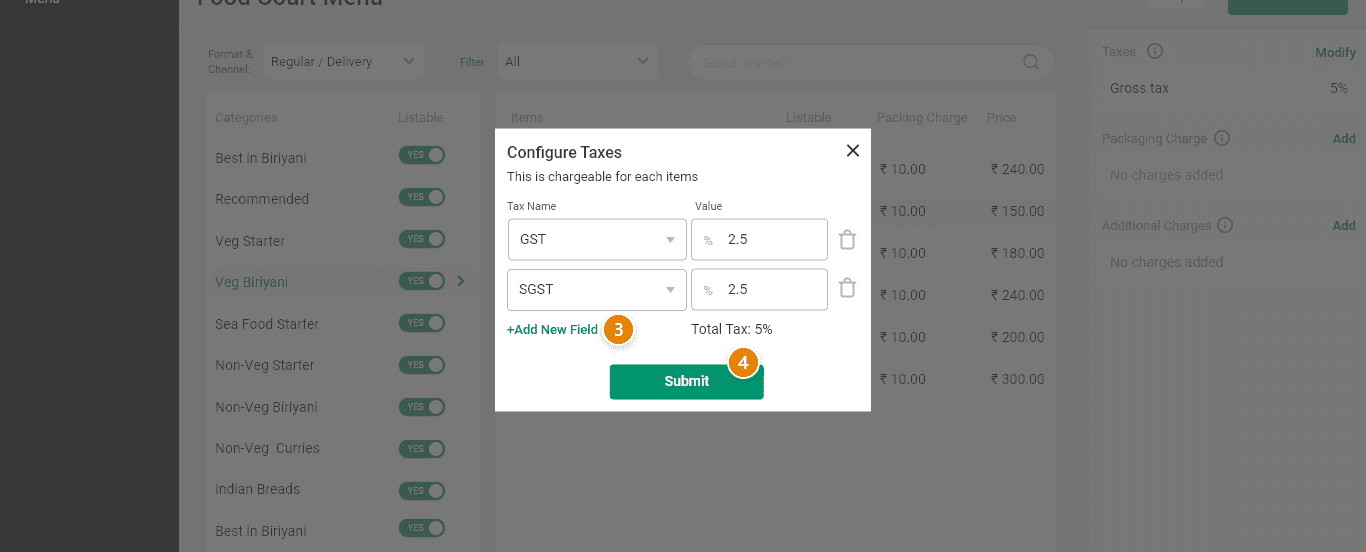Toggle Listable for Recommended category
Image resolution: width=1366 pixels, height=552 pixels.
[x=421, y=197]
